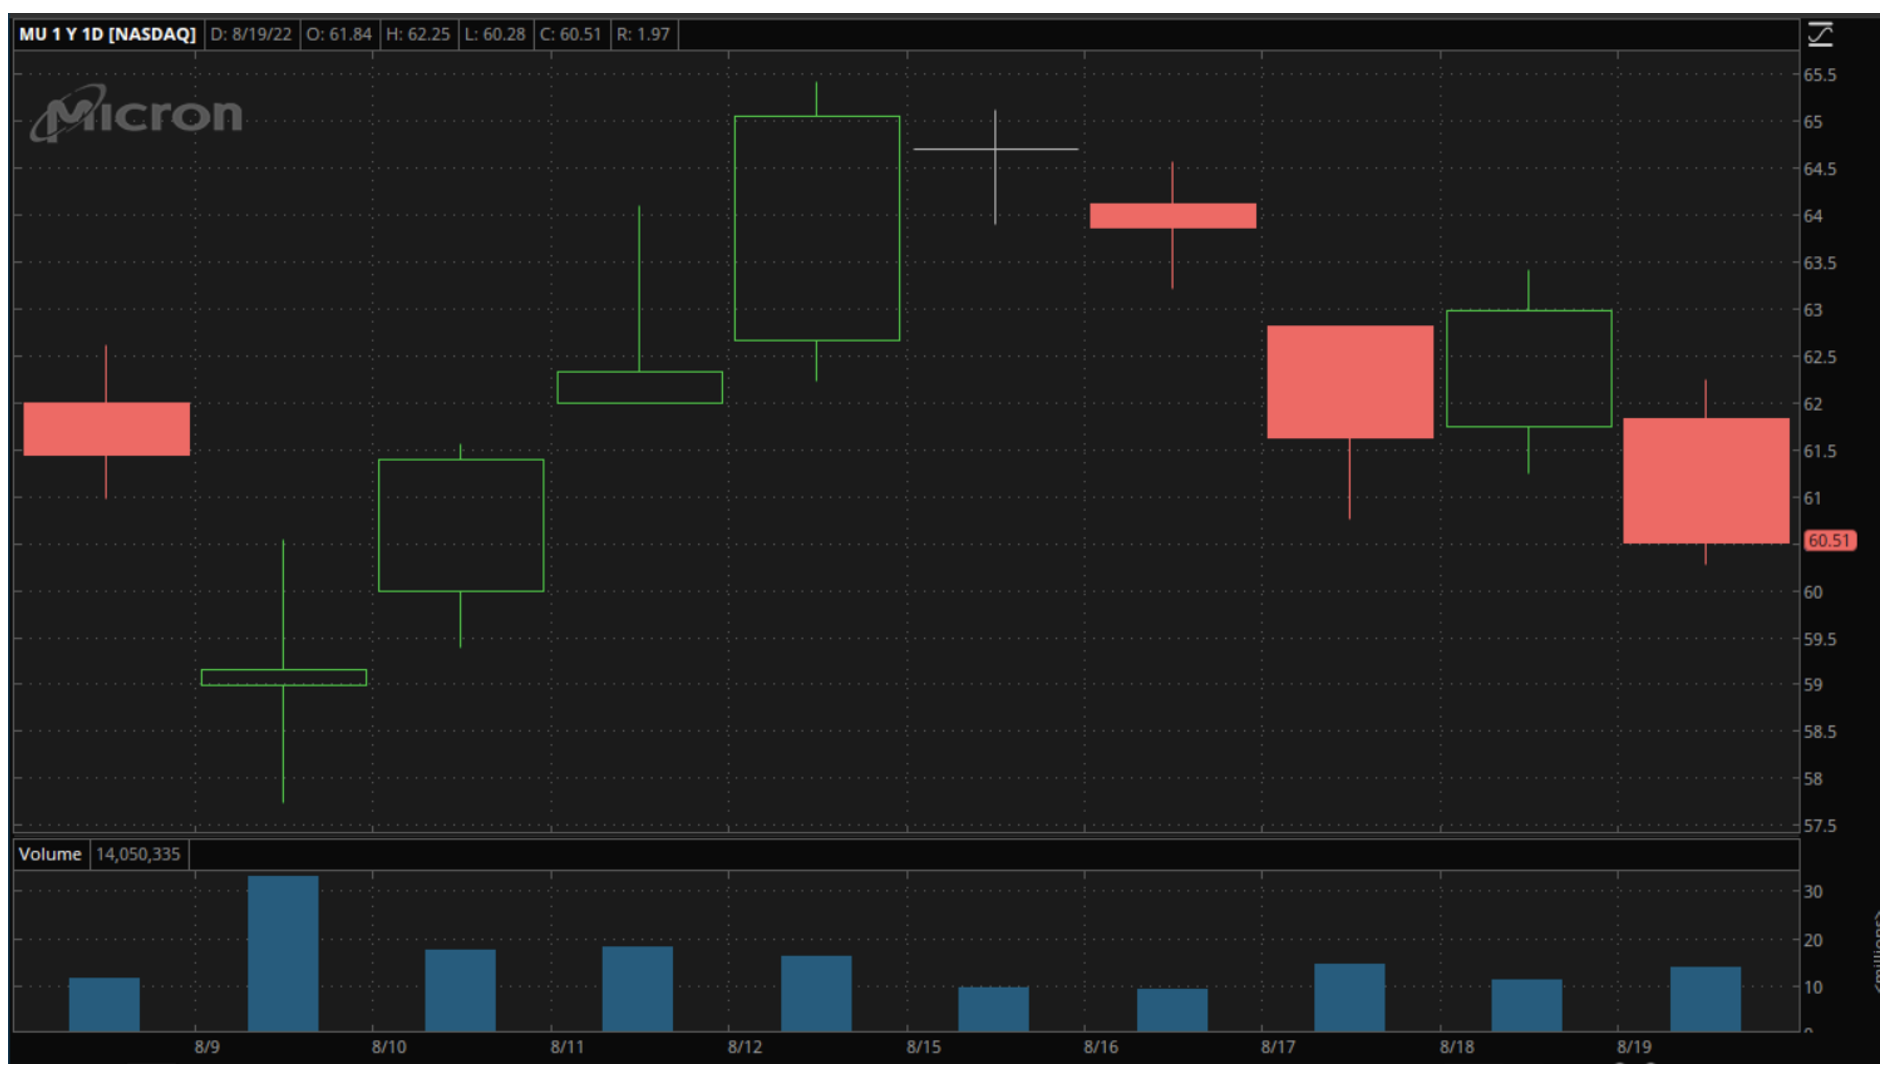Click the 20 volume axis label
Screen dimensions: 1894x1078
click(1813, 940)
